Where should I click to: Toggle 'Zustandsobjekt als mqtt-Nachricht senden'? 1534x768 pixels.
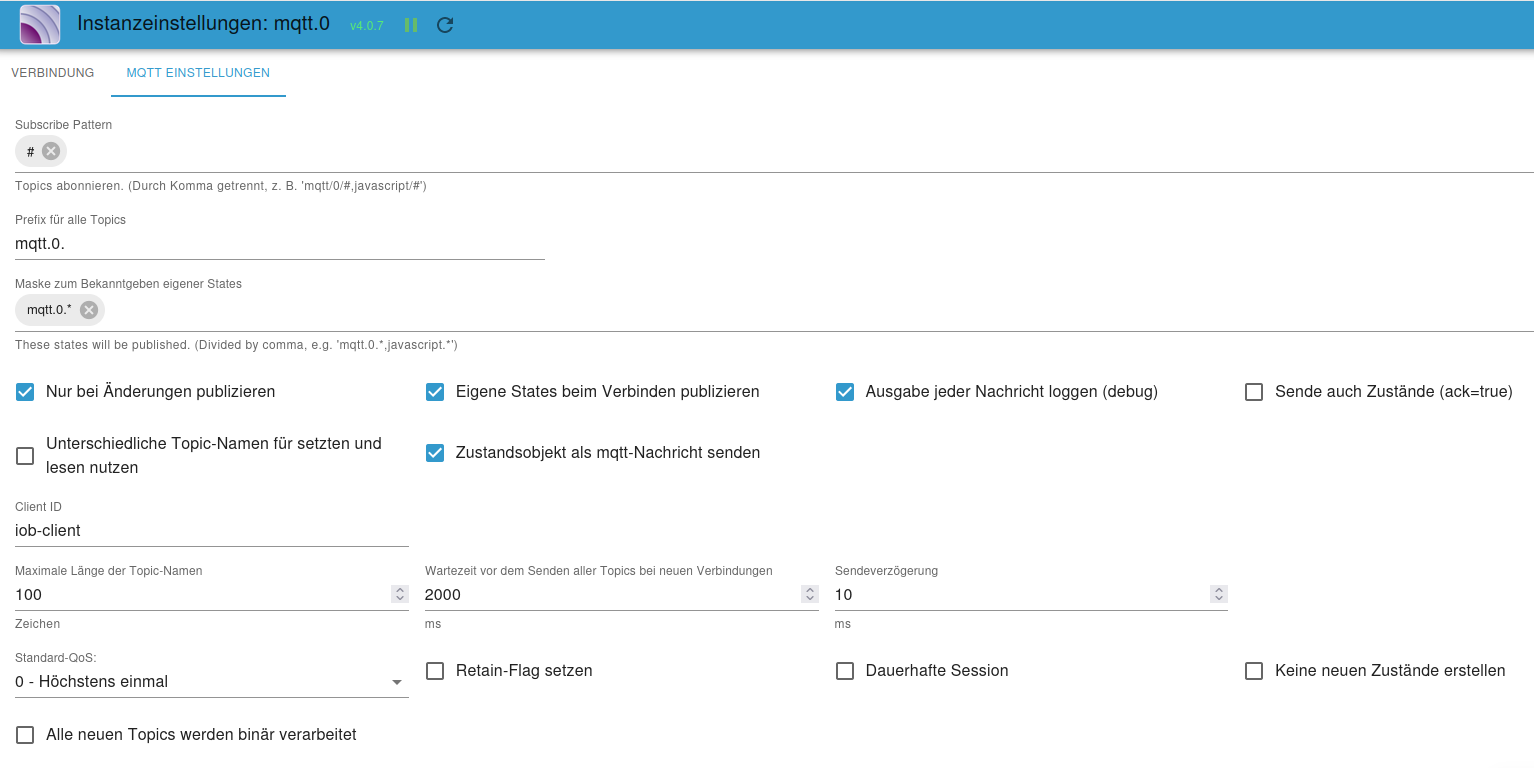click(435, 453)
